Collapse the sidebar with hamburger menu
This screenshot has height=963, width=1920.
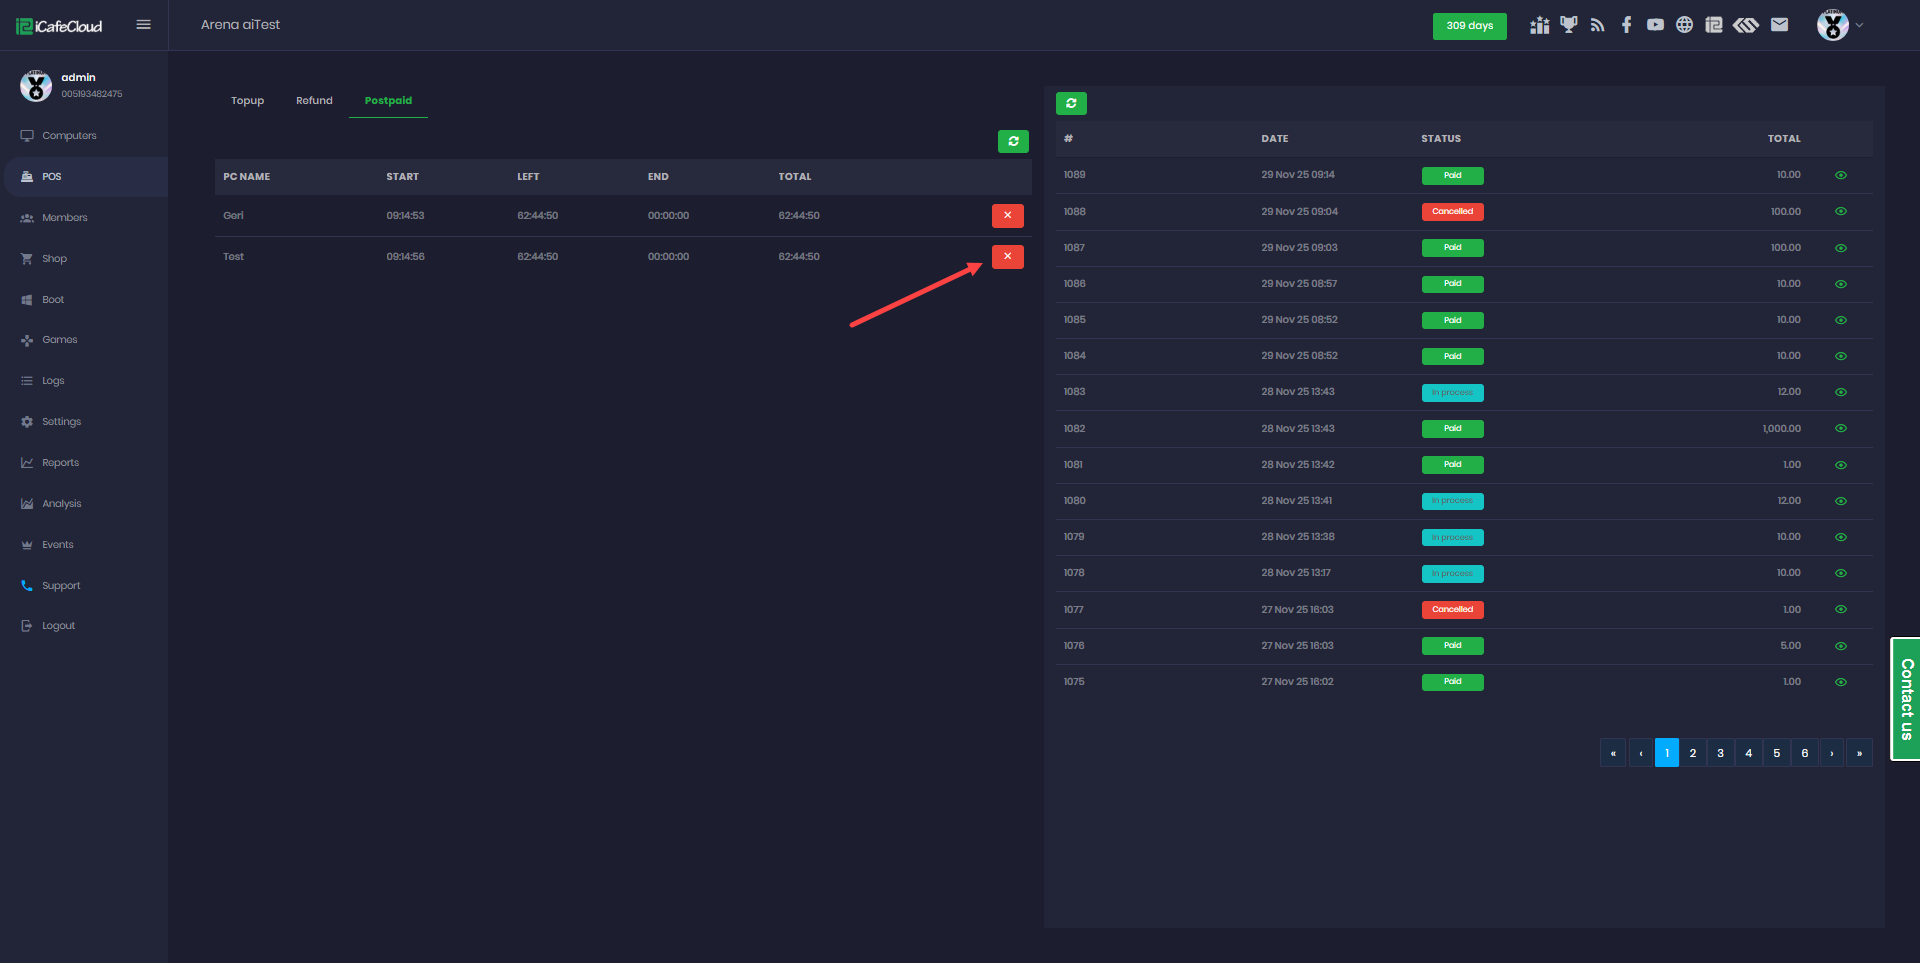point(143,25)
